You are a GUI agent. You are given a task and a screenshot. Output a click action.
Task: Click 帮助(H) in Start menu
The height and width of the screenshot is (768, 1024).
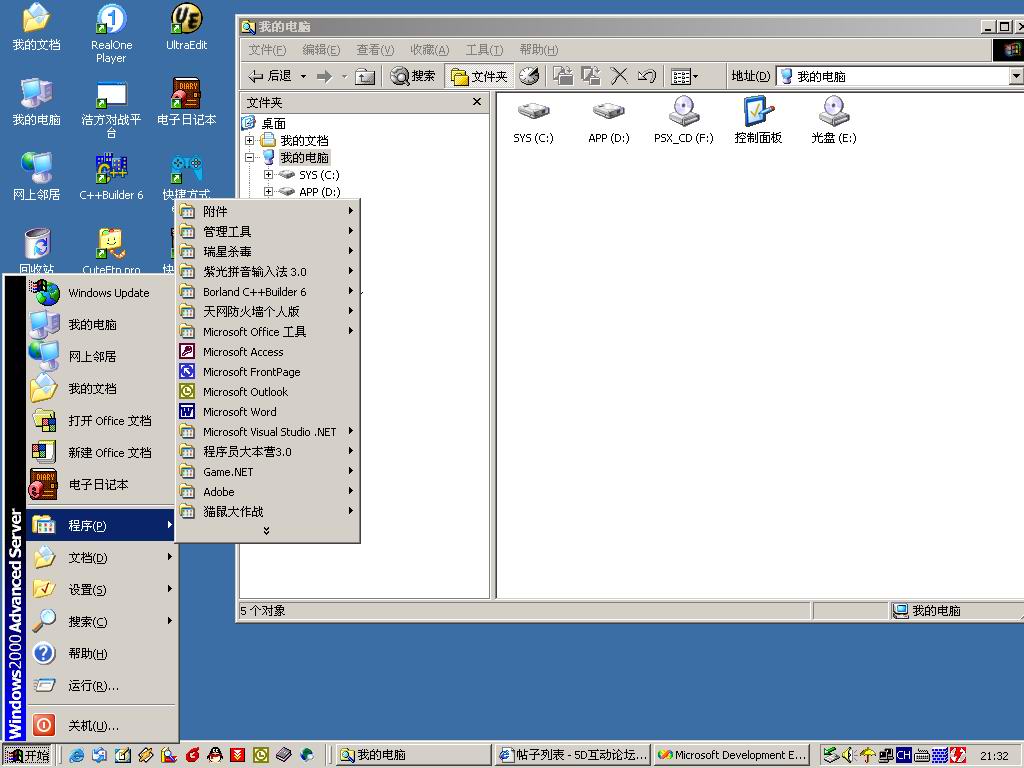point(101,654)
